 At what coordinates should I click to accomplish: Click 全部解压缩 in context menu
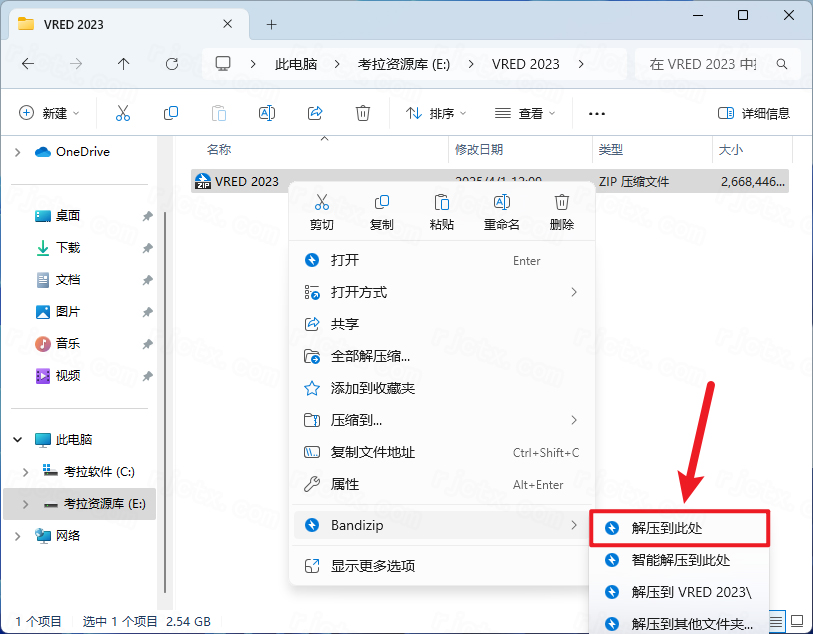coord(370,356)
